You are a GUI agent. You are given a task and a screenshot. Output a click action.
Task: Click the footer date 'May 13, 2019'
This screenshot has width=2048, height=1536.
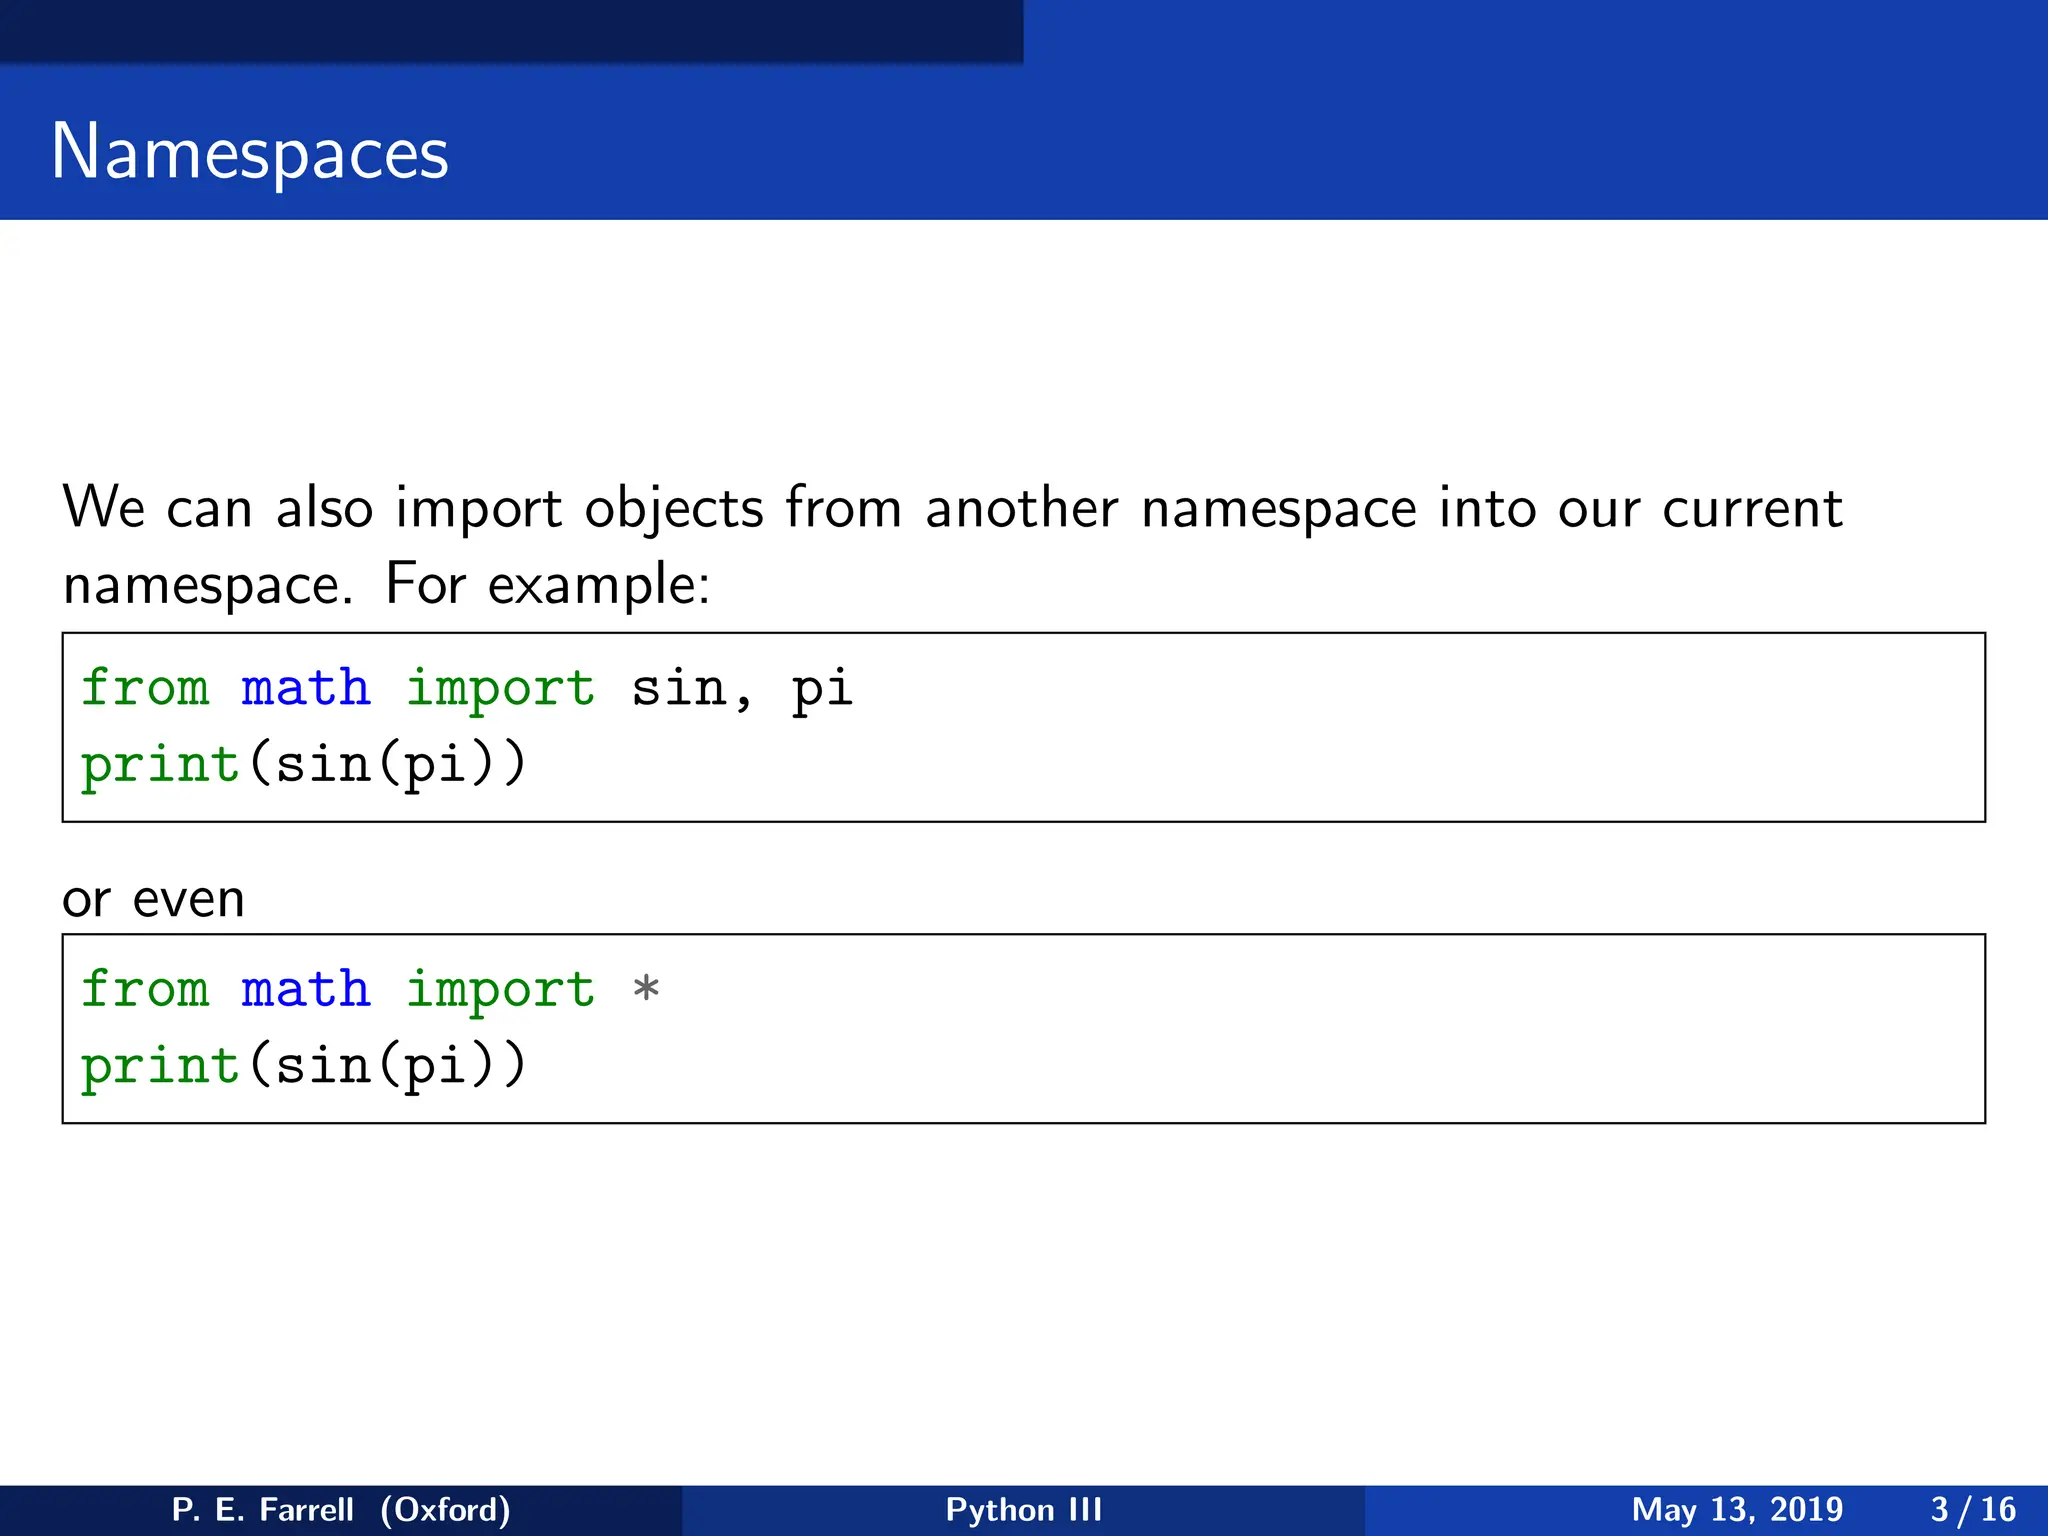pyautogui.click(x=1737, y=1509)
